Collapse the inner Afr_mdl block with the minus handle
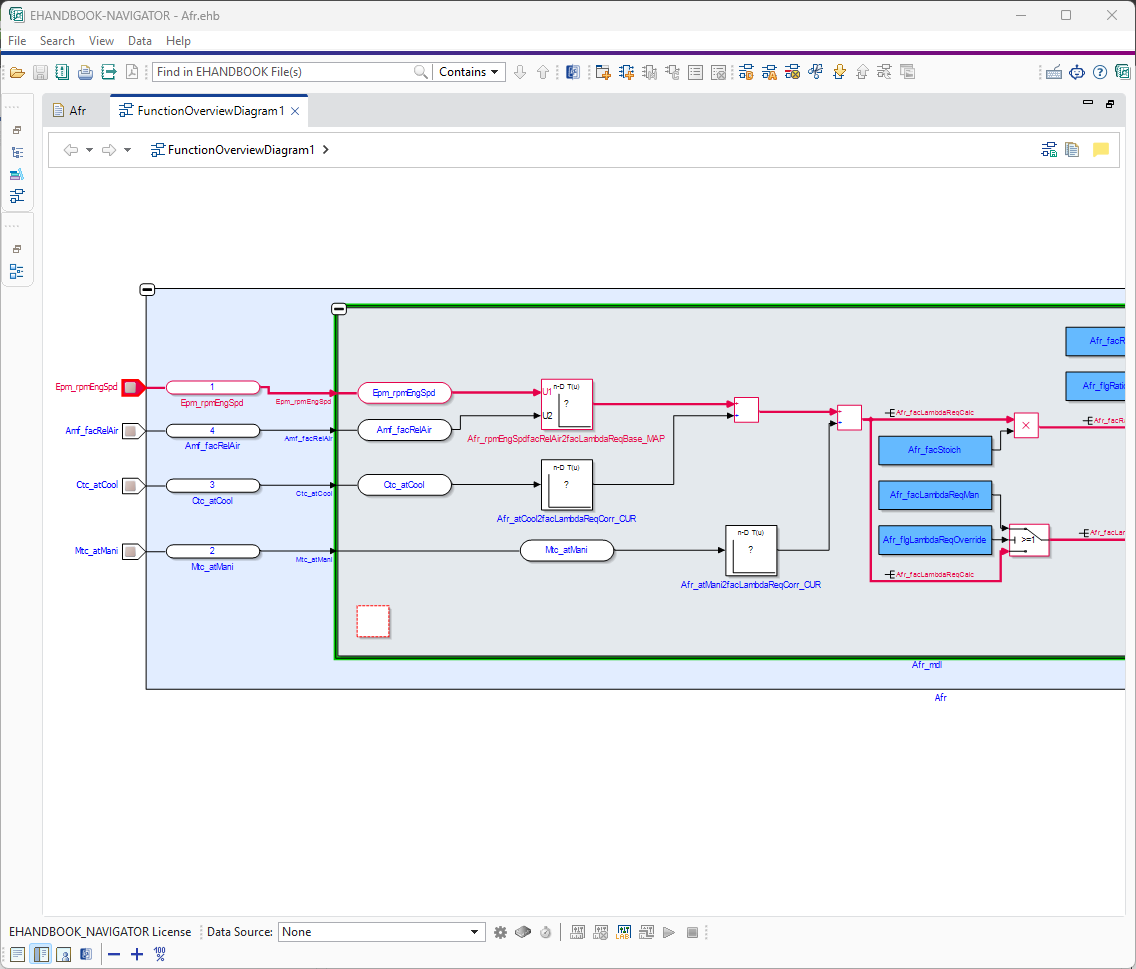This screenshot has height=969, width=1136. click(338, 309)
